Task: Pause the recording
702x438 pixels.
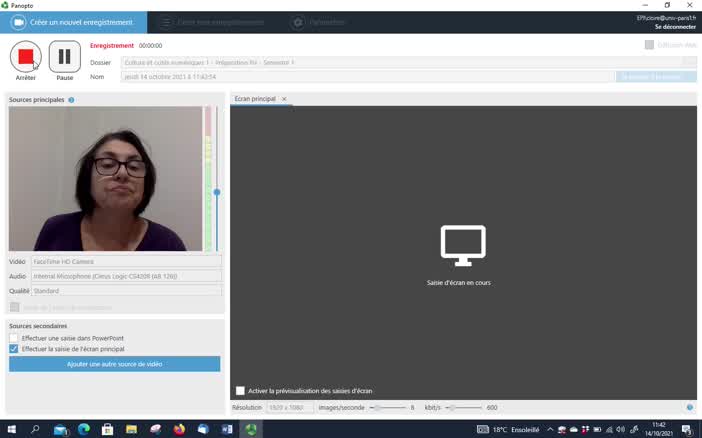Action: [x=64, y=57]
